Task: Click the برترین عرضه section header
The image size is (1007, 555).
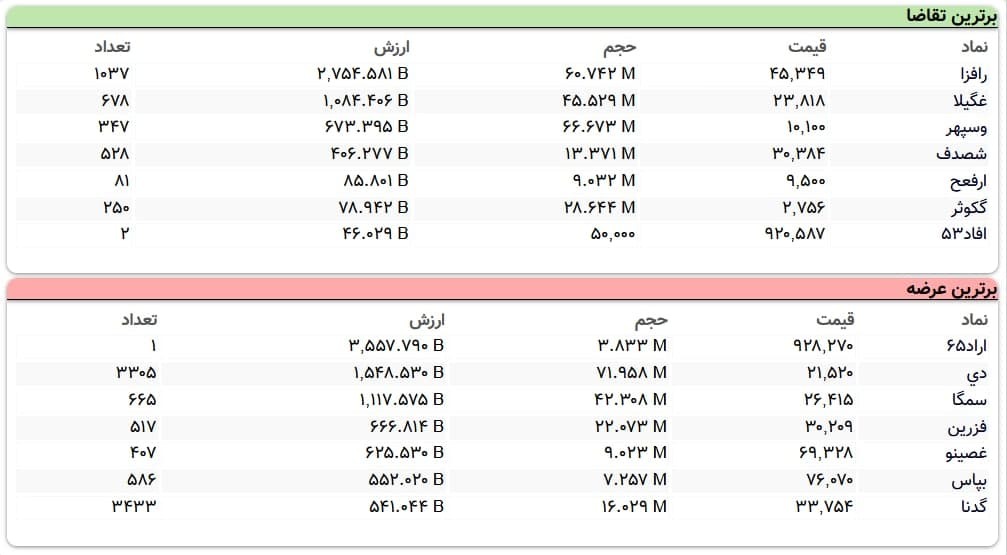Action: (949, 289)
